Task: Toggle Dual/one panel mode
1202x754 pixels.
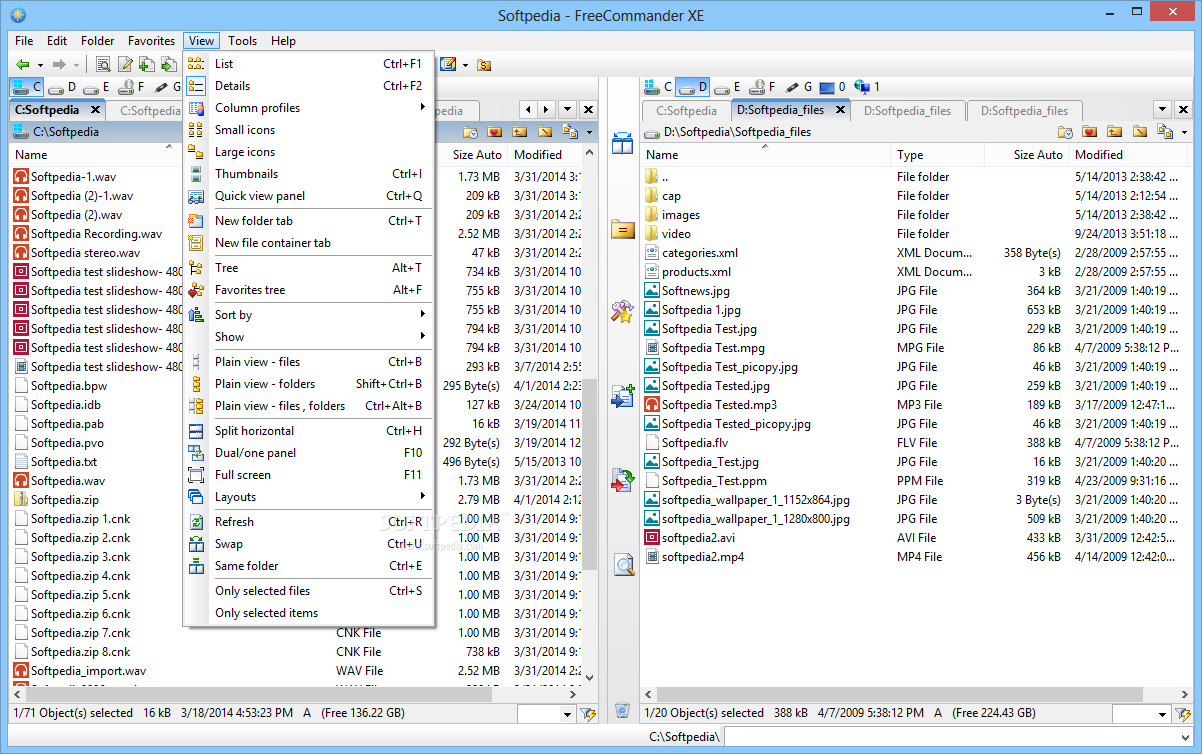Action: point(309,453)
